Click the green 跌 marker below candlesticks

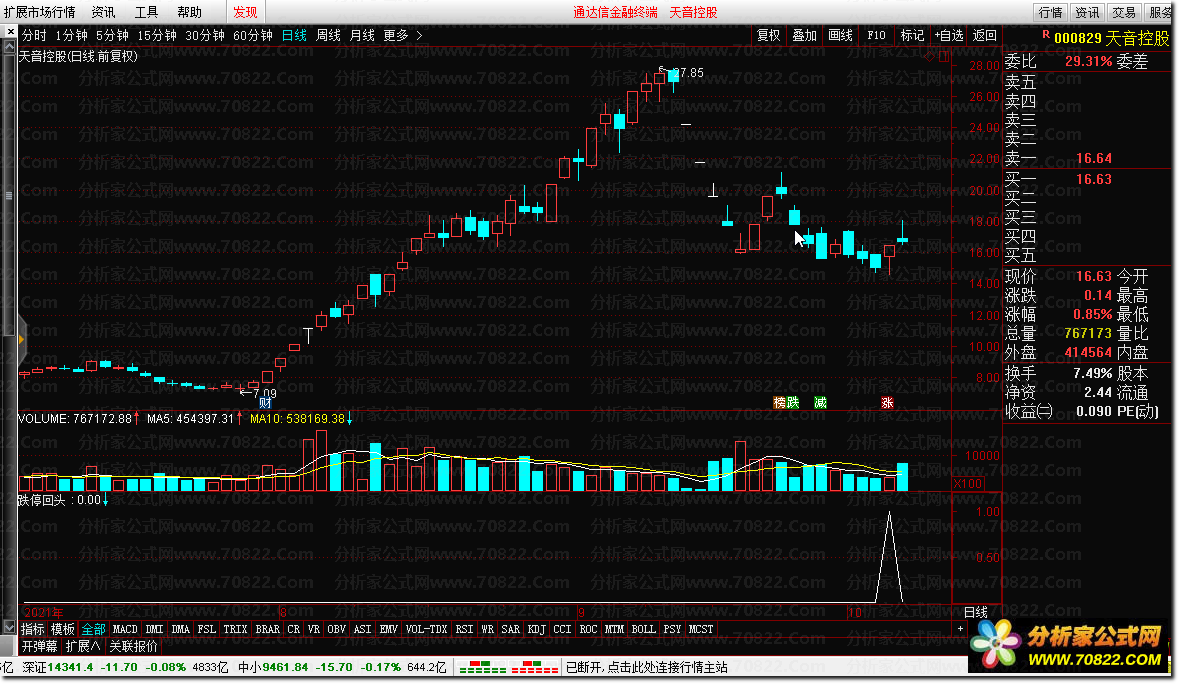coord(792,403)
